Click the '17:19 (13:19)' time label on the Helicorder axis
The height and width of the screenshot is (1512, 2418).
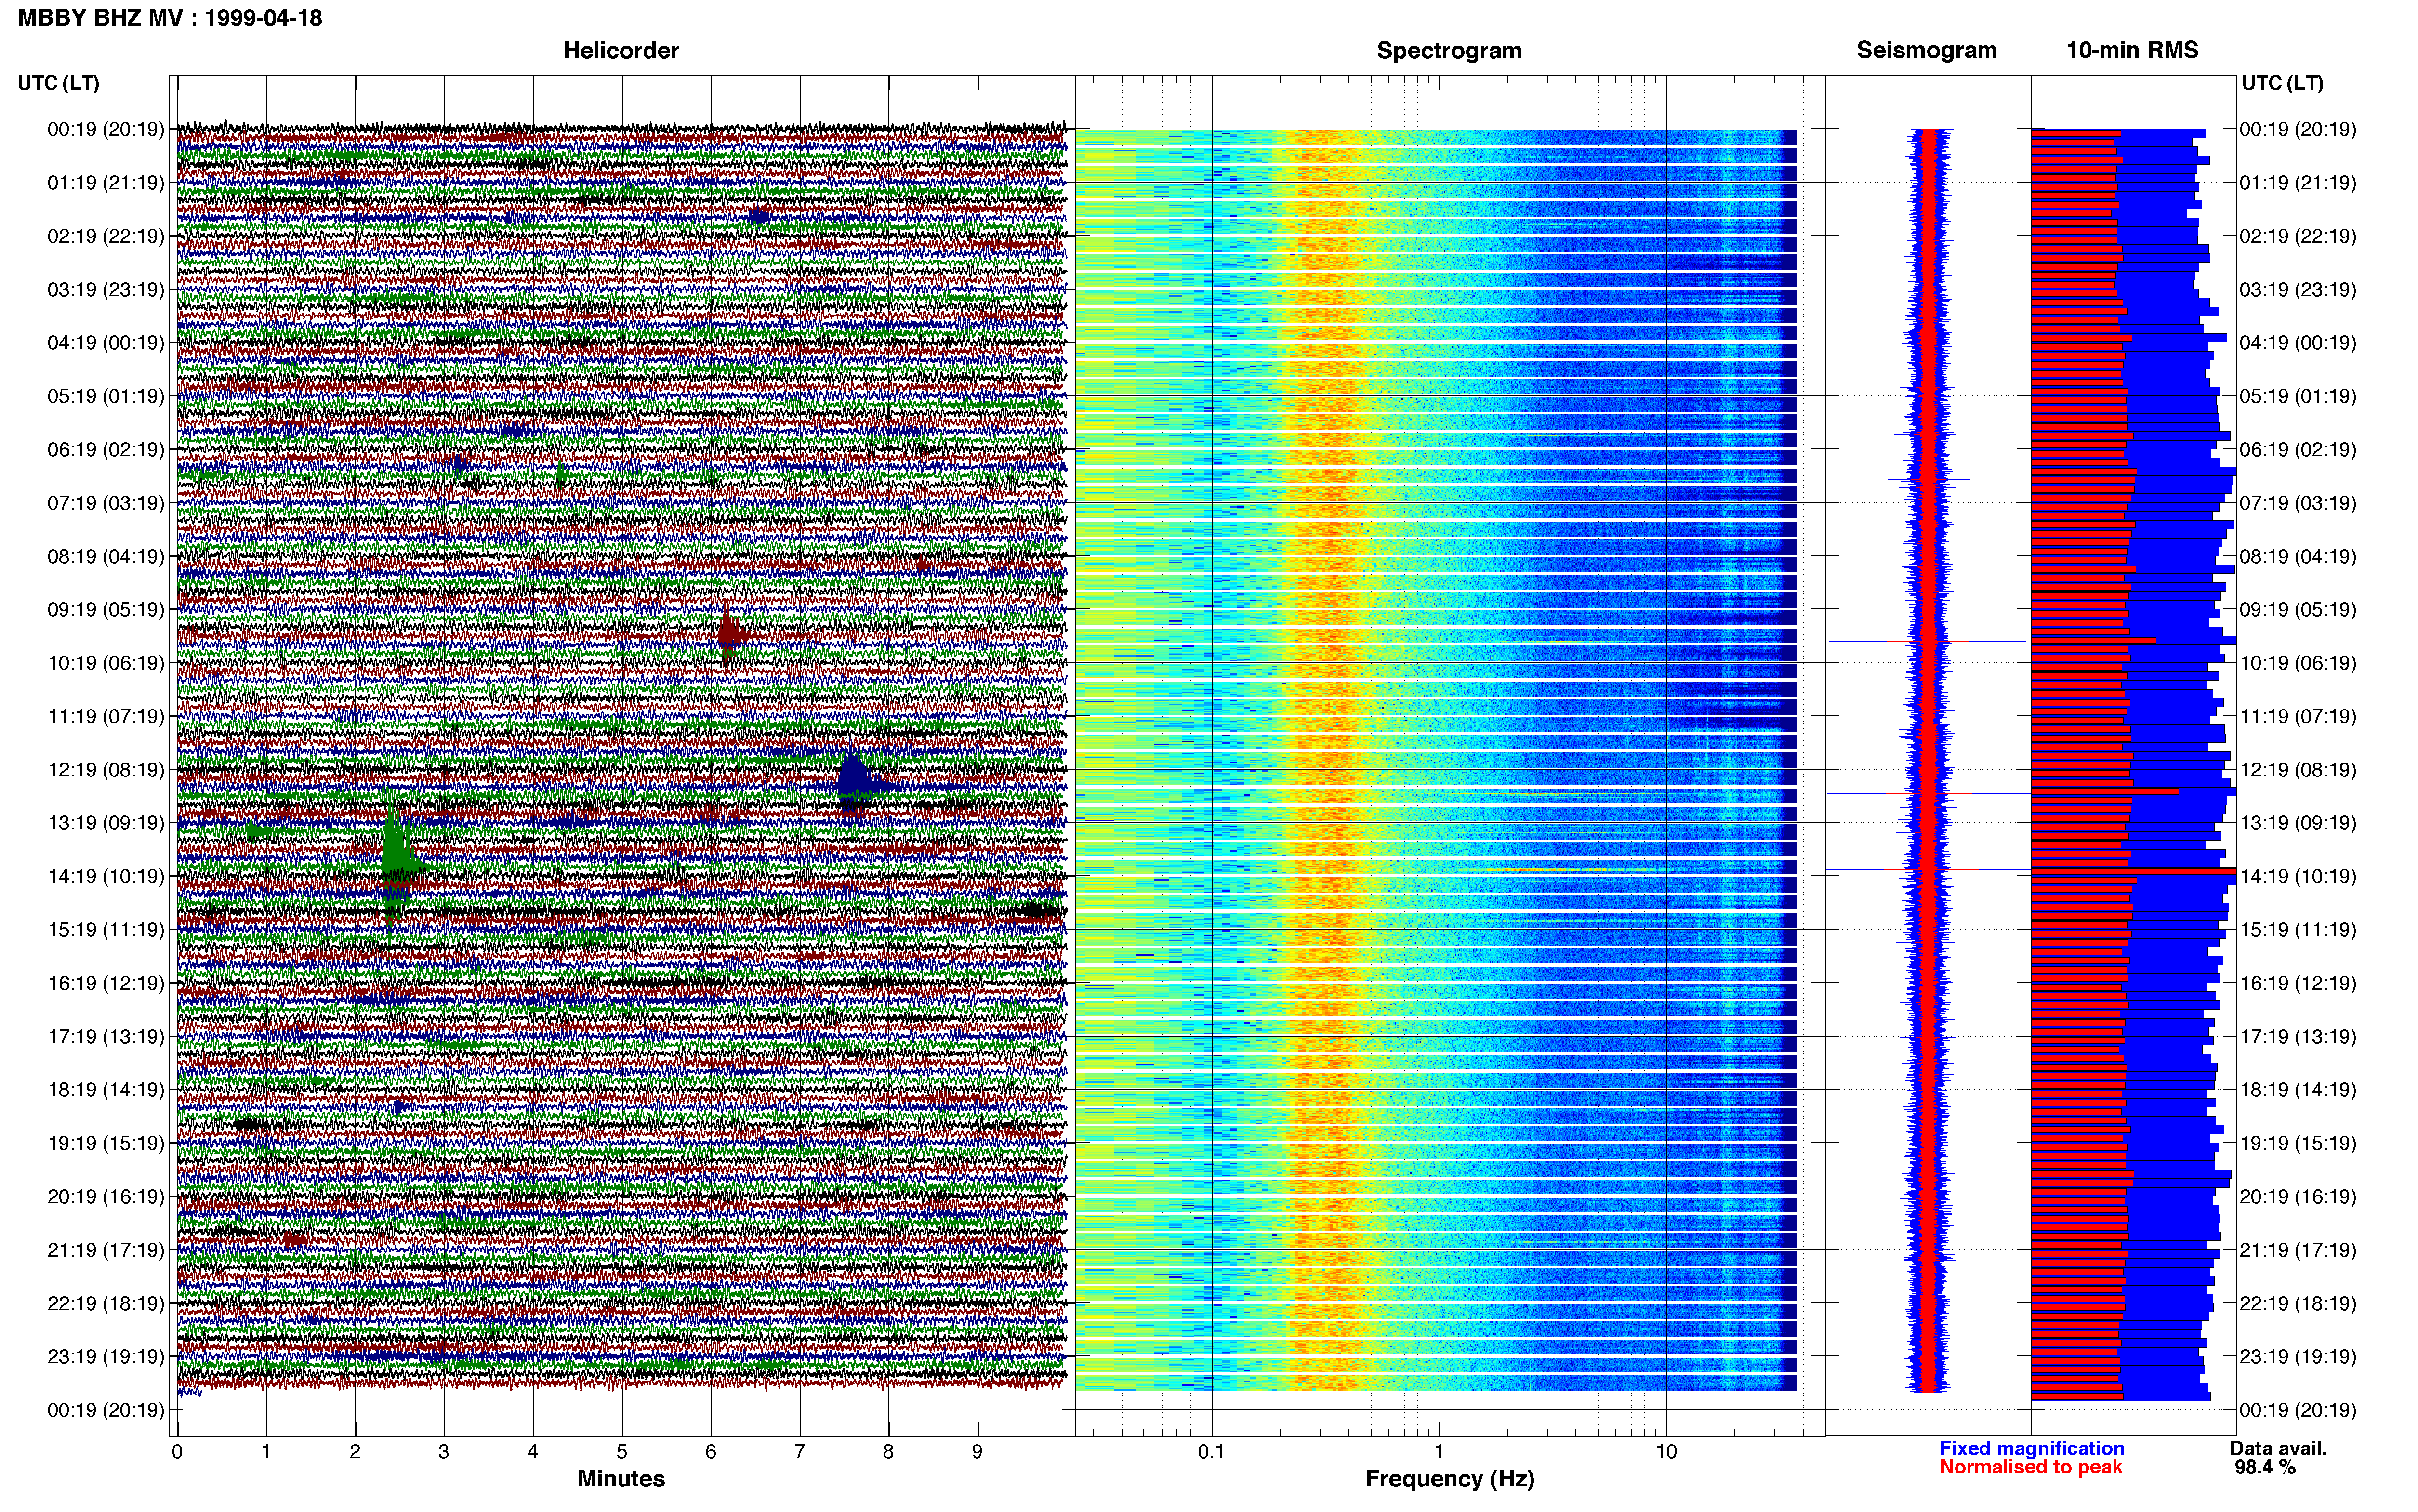[106, 1036]
